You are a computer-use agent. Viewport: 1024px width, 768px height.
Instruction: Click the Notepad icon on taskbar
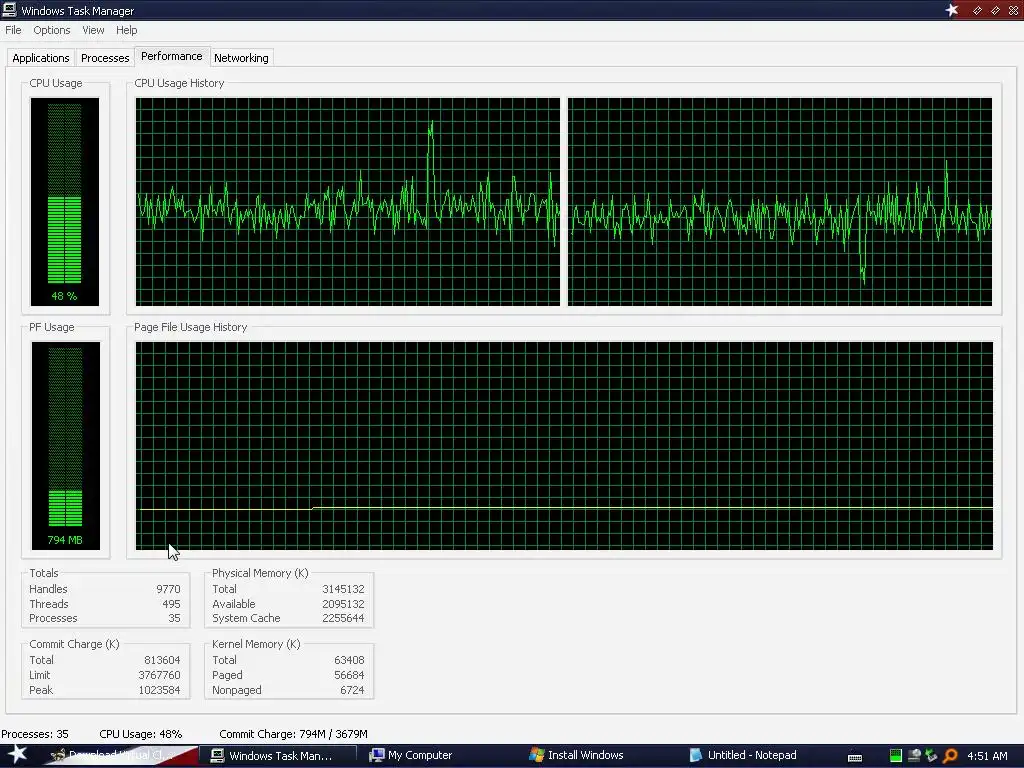pos(696,756)
